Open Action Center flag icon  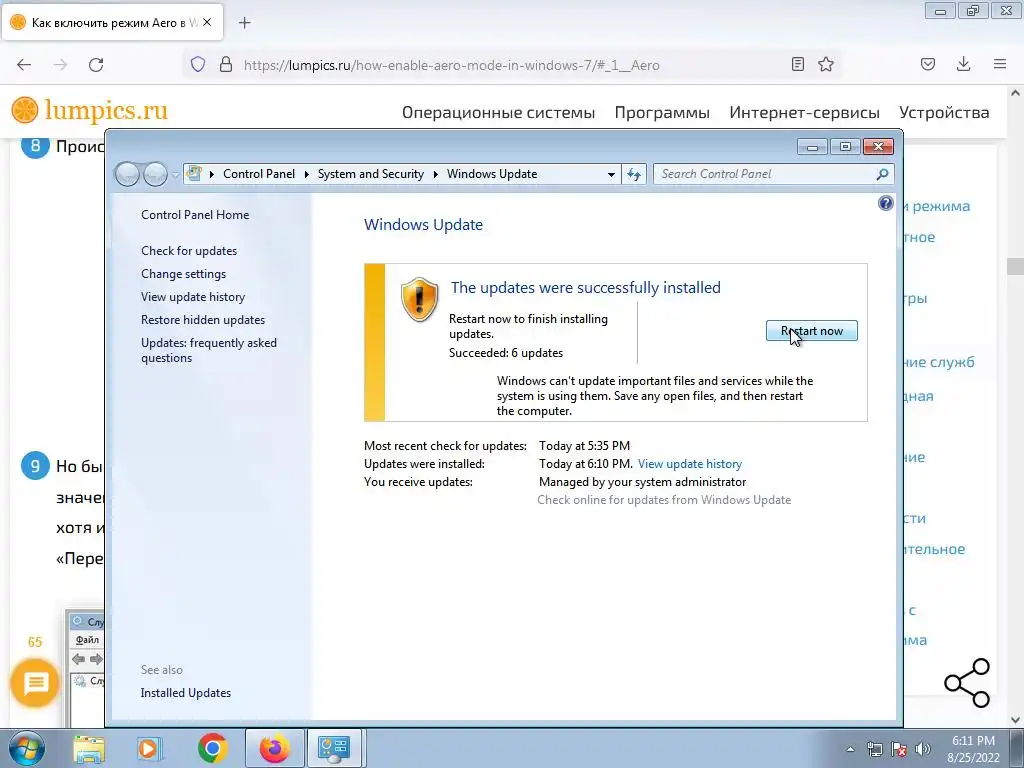[899, 749]
